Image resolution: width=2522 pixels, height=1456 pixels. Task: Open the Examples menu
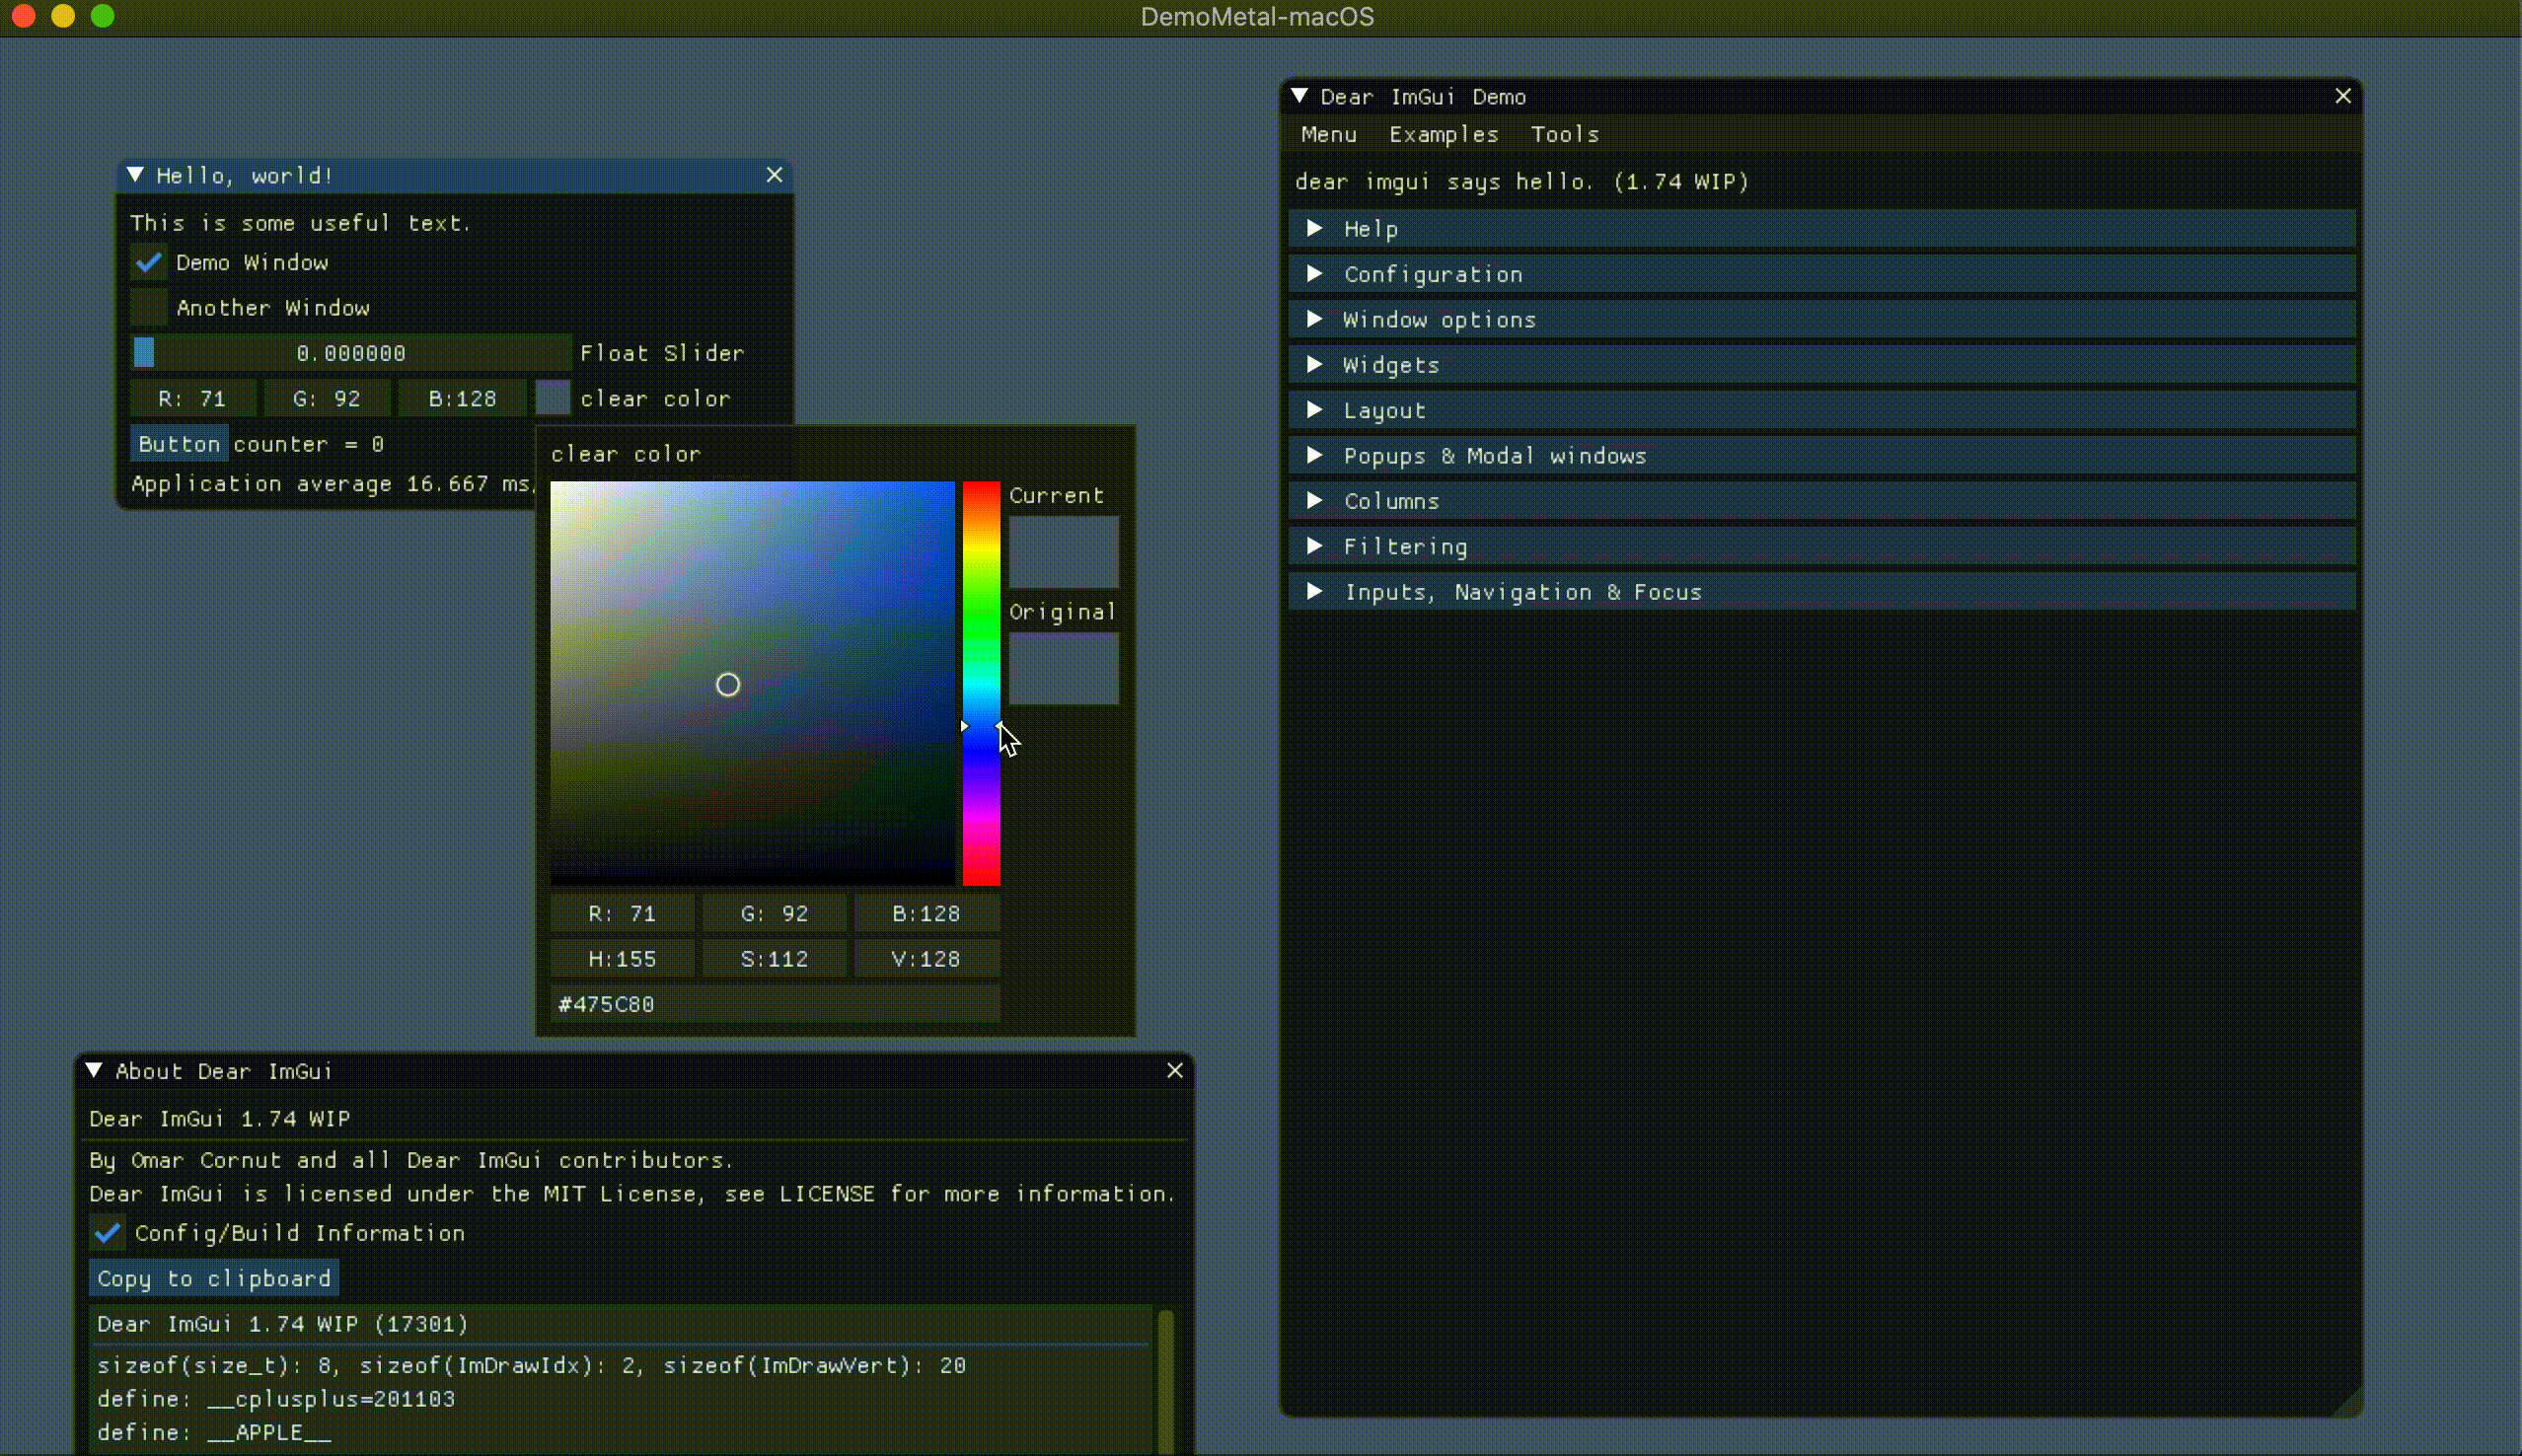[1443, 134]
